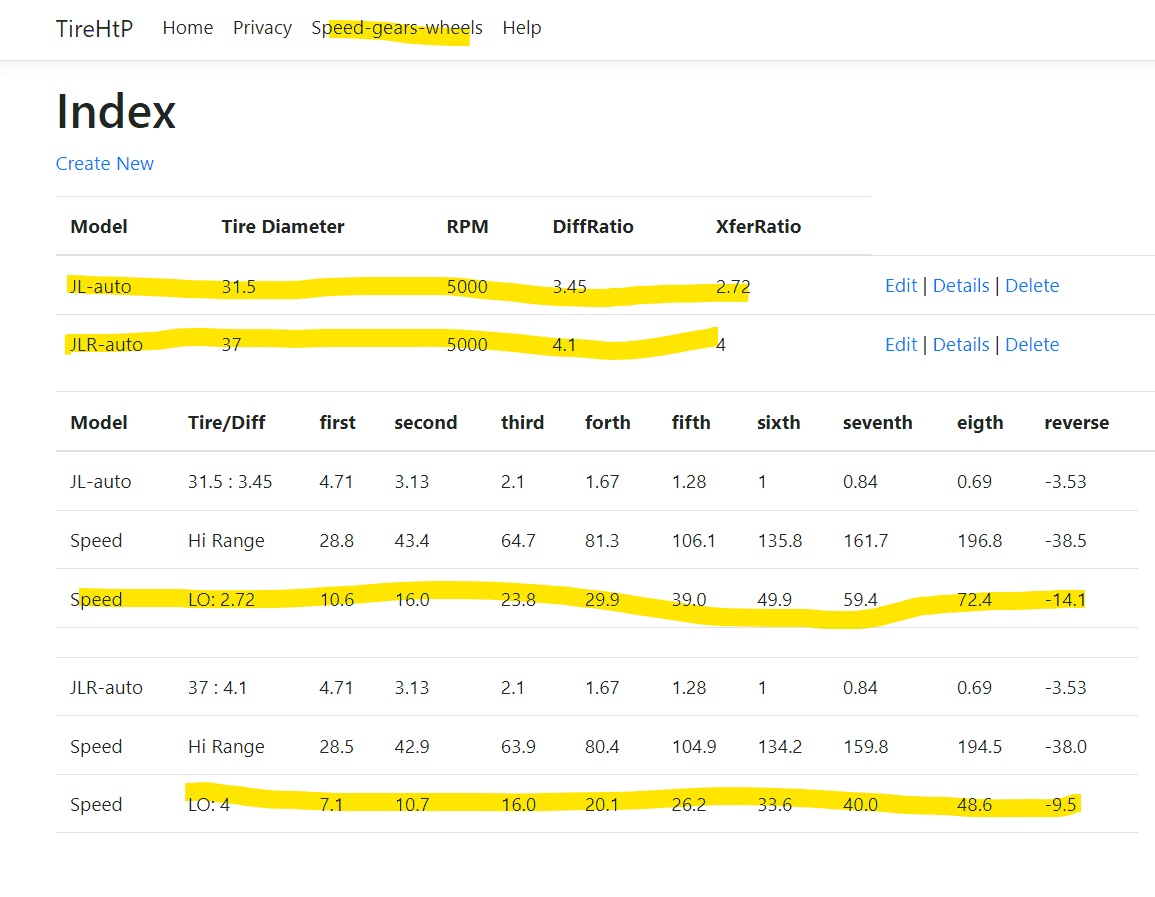Click the first gear column header
Viewport: 1155px width, 897px height.
click(x=337, y=423)
